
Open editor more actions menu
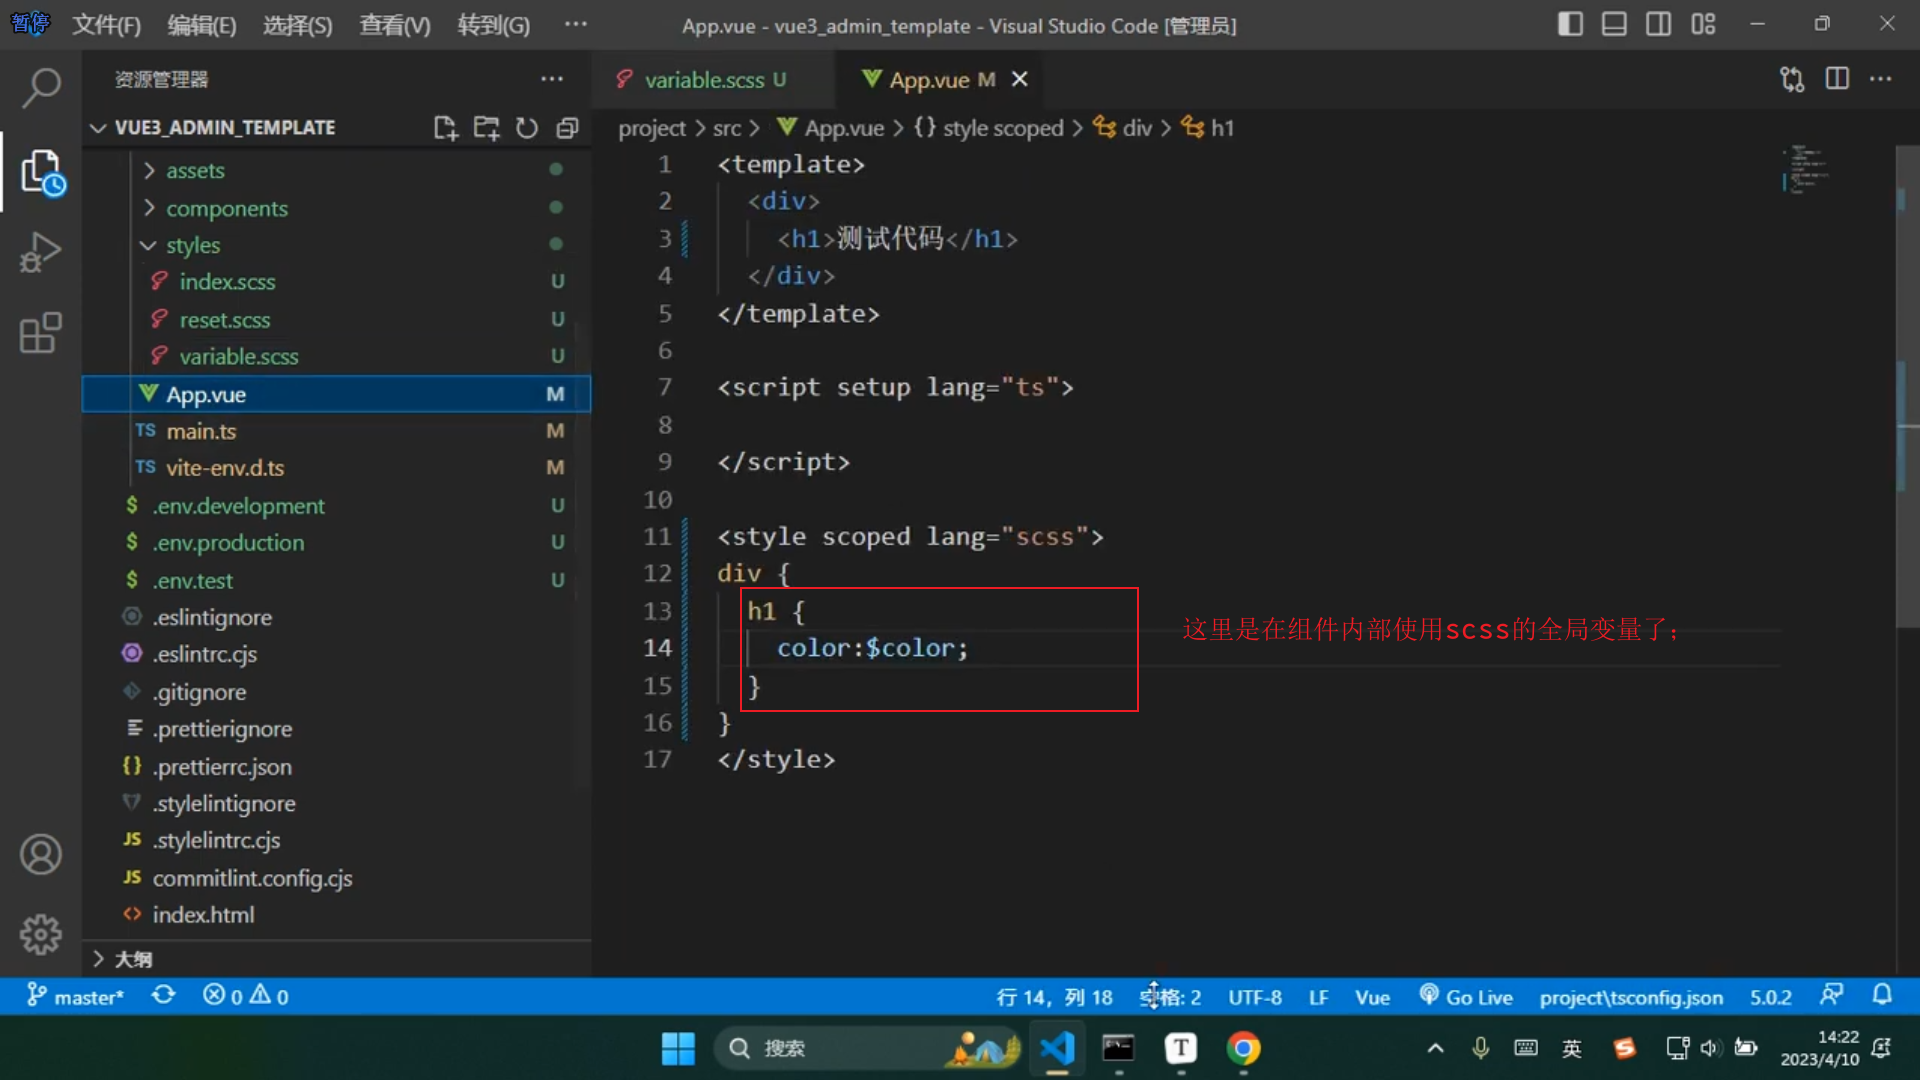click(x=1881, y=79)
